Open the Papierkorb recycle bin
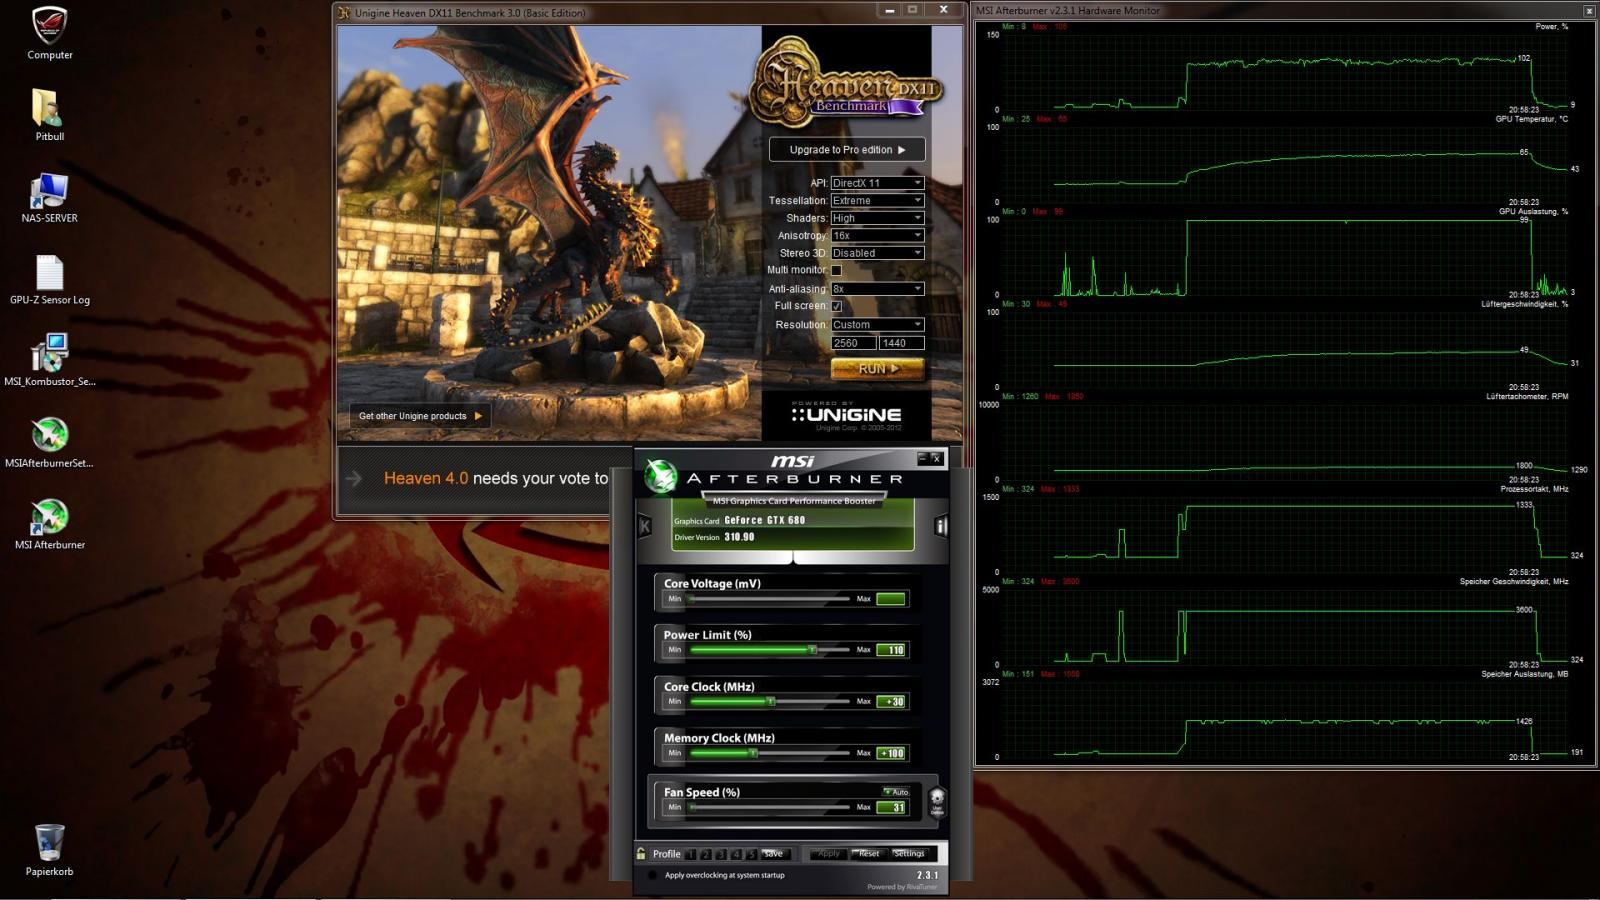 (49, 851)
